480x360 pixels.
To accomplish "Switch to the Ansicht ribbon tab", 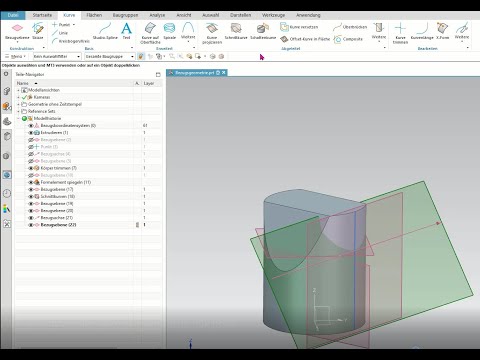I will [x=184, y=15].
